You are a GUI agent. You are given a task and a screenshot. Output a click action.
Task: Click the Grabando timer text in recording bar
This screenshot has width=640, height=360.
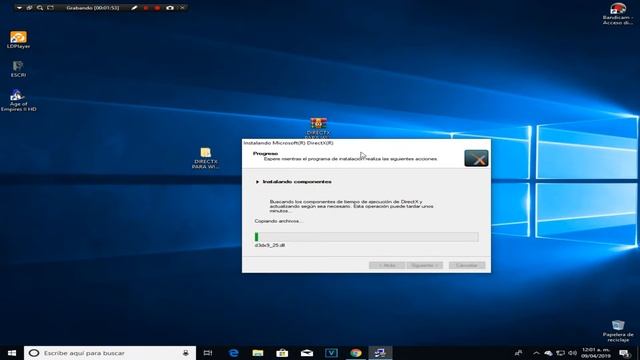[x=93, y=8]
